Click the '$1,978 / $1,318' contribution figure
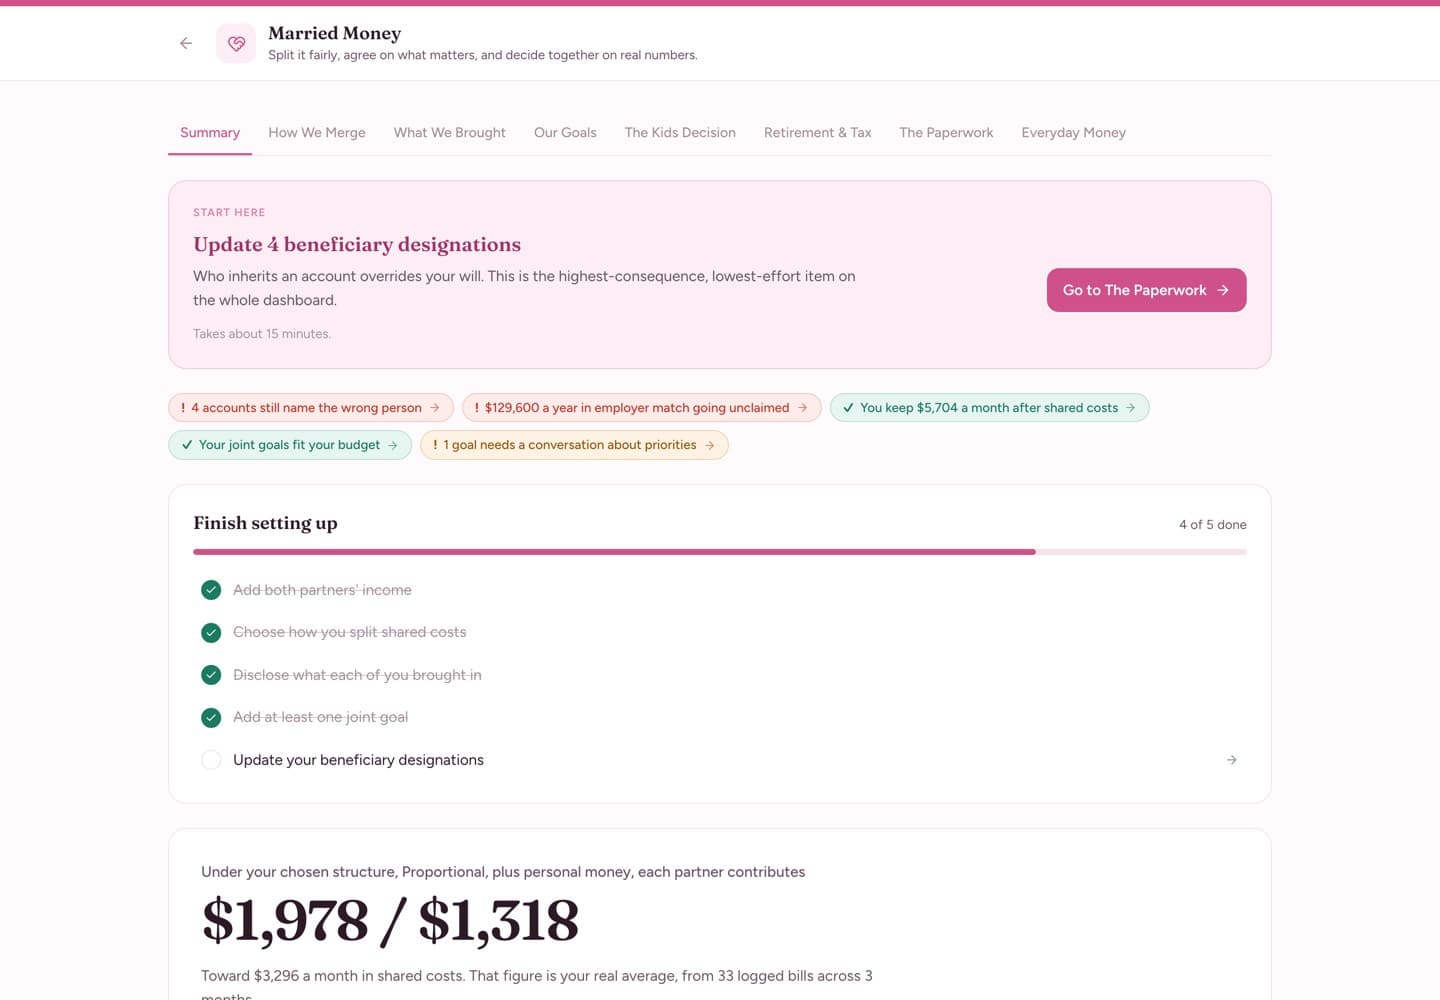The image size is (1440, 1000). click(390, 920)
